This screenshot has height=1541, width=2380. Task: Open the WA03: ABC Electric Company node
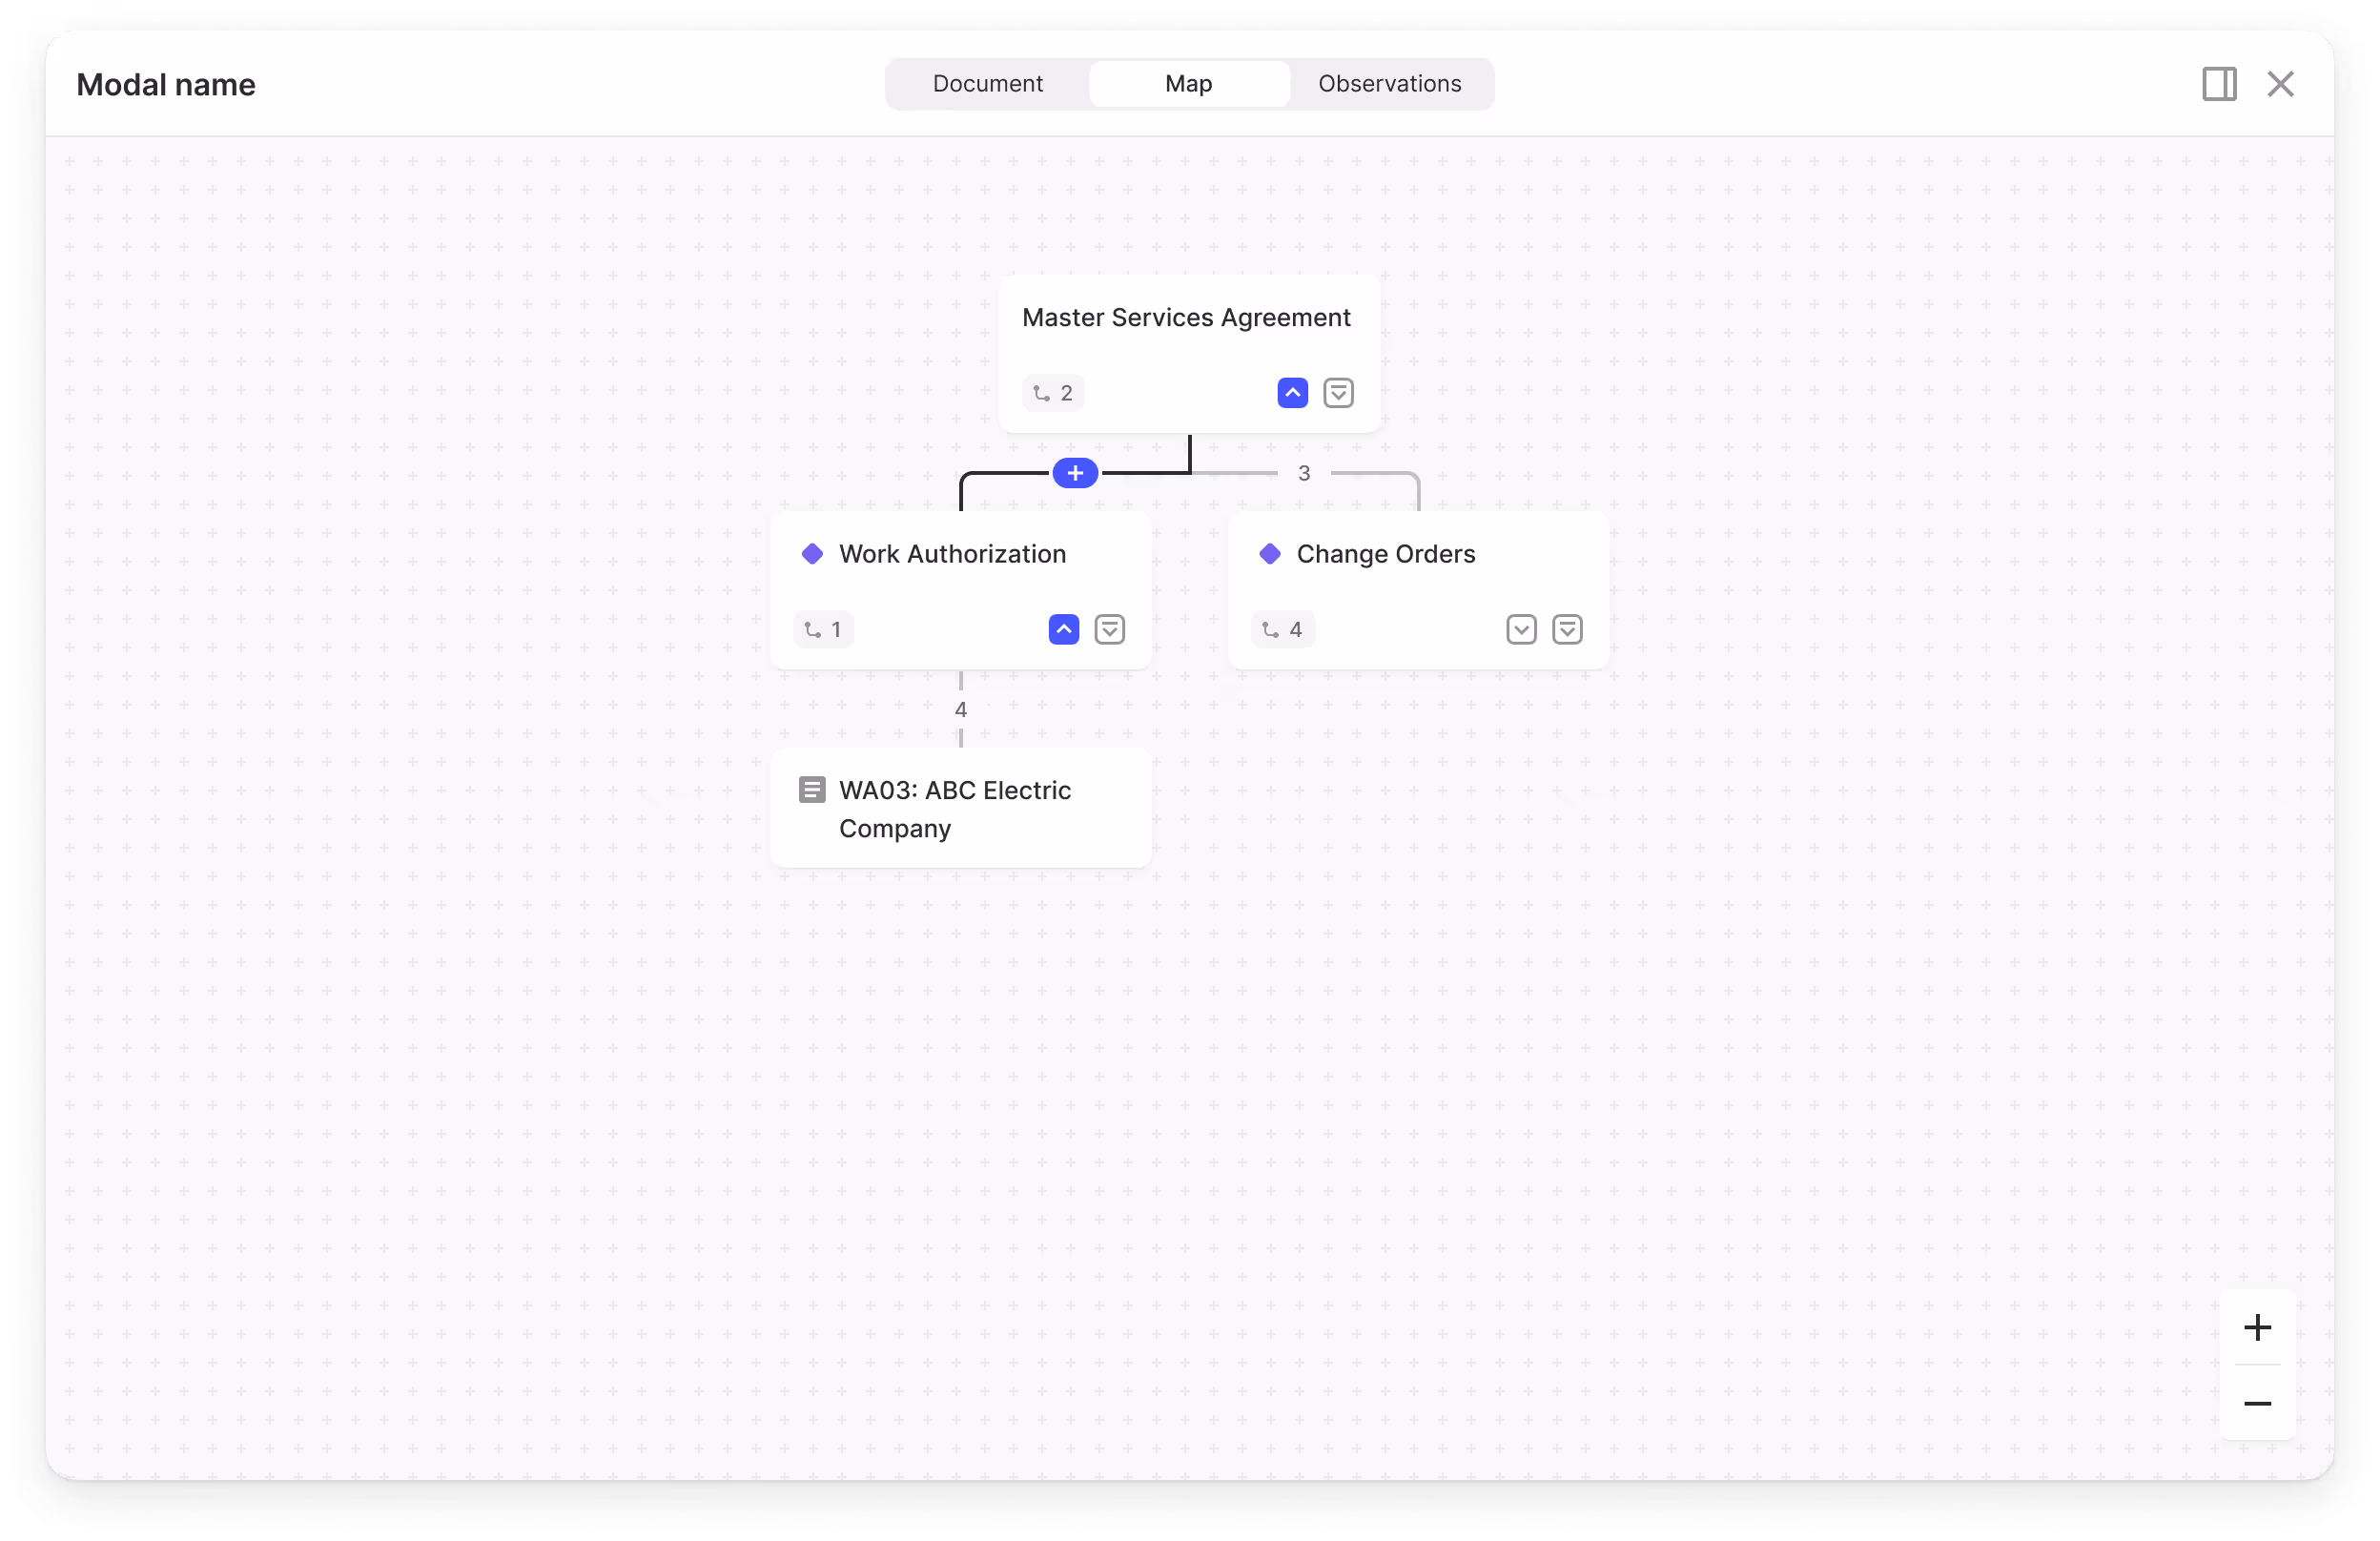click(955, 809)
